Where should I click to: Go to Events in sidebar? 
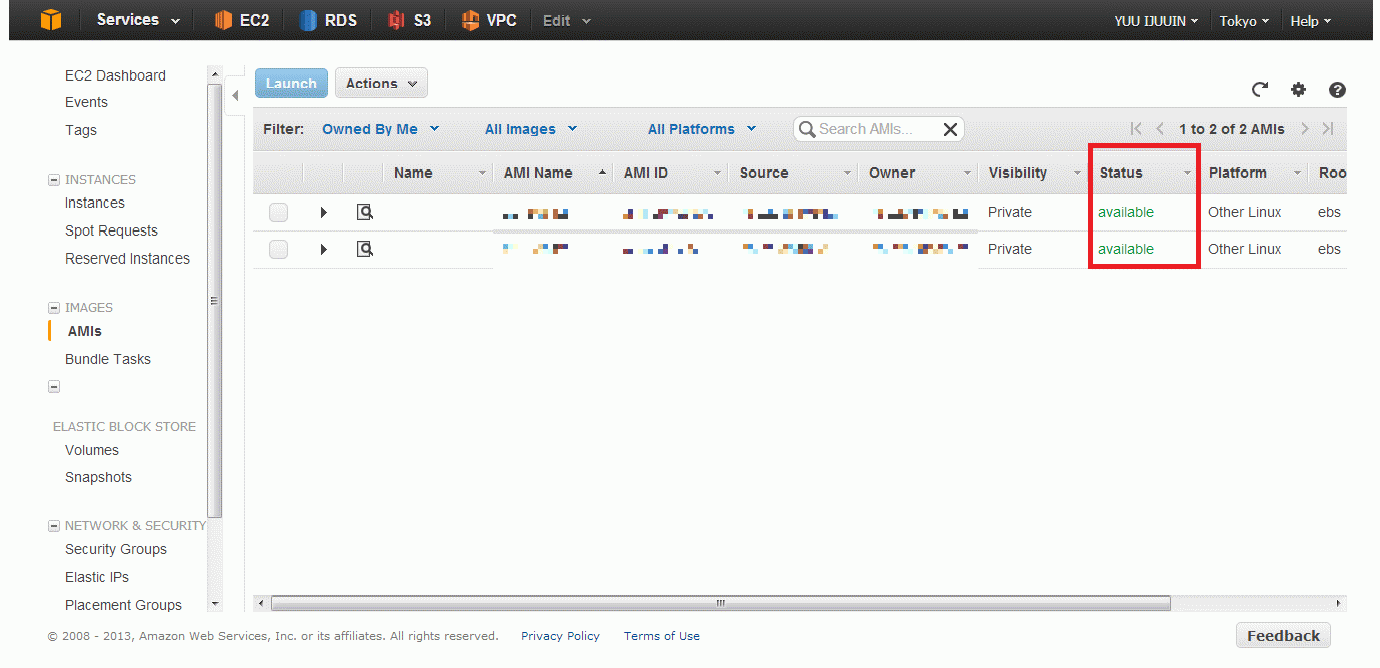pyautogui.click(x=86, y=102)
